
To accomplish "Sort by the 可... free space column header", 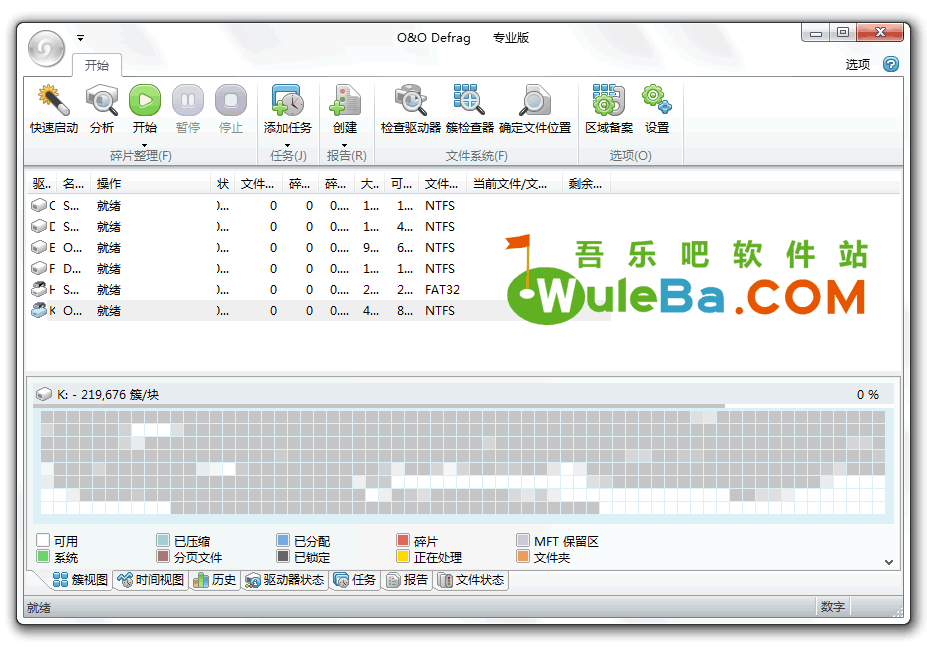I will click(401, 184).
